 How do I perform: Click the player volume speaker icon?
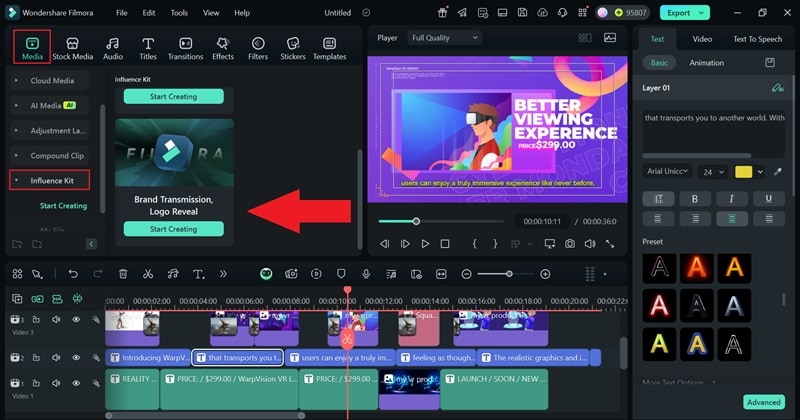[x=590, y=244]
